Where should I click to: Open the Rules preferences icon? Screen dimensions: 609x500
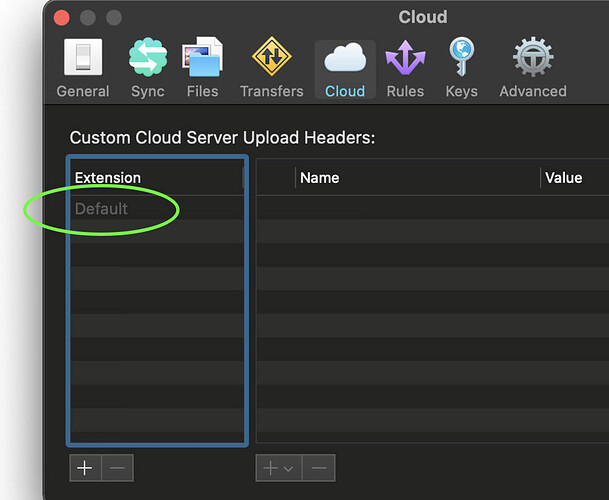click(405, 57)
